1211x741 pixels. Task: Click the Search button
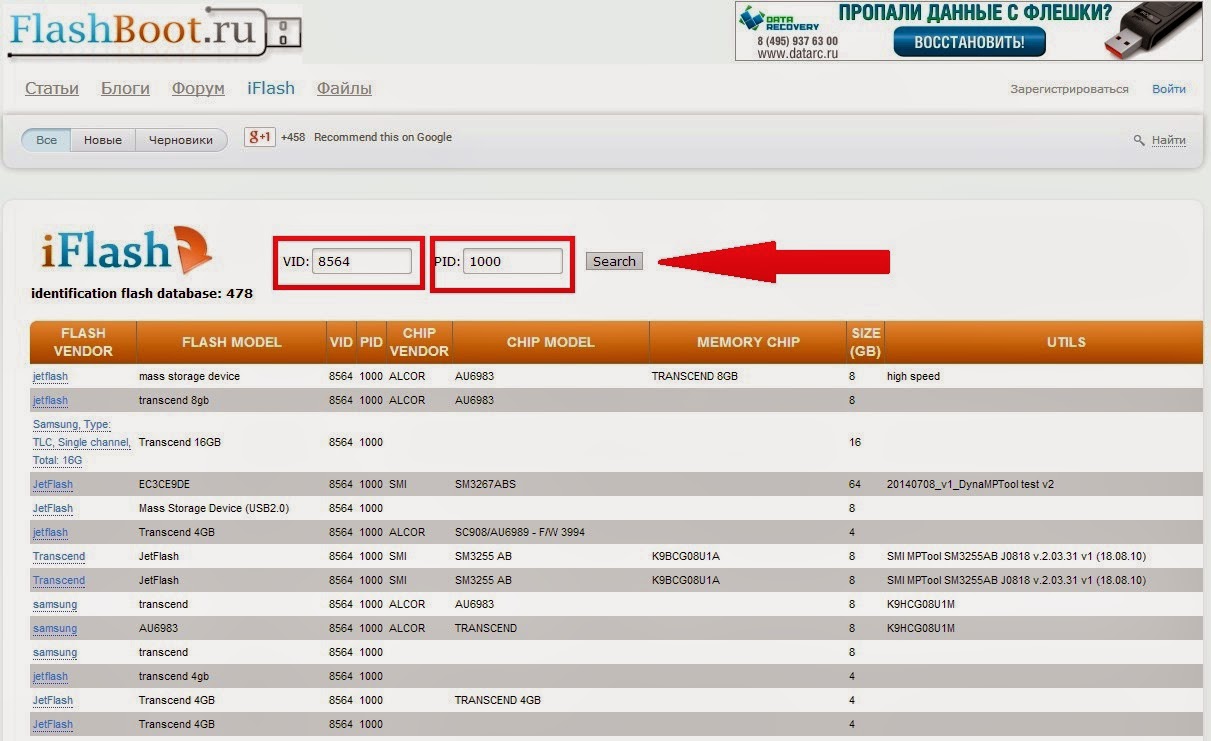[x=614, y=261]
